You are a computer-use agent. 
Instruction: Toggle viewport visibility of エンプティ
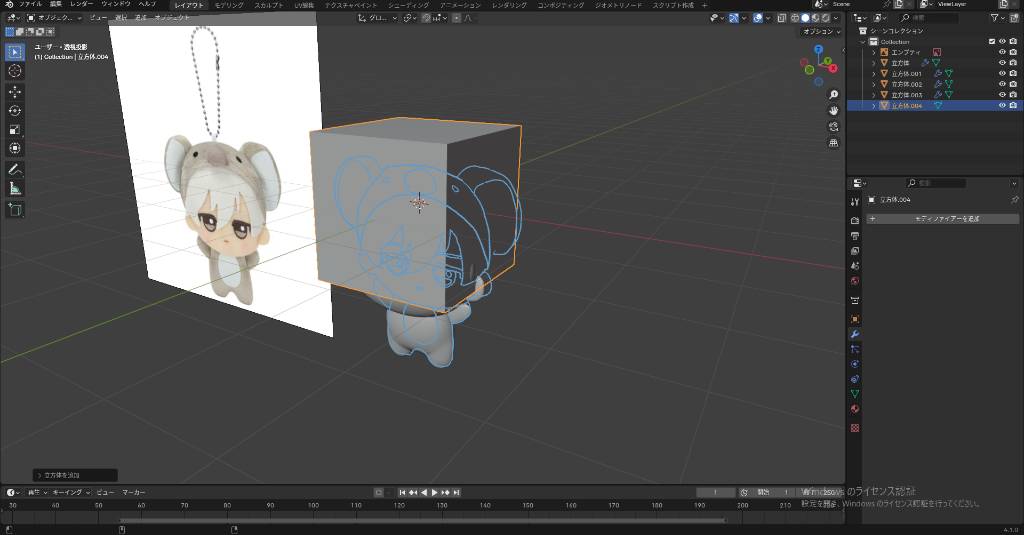click(1002, 52)
